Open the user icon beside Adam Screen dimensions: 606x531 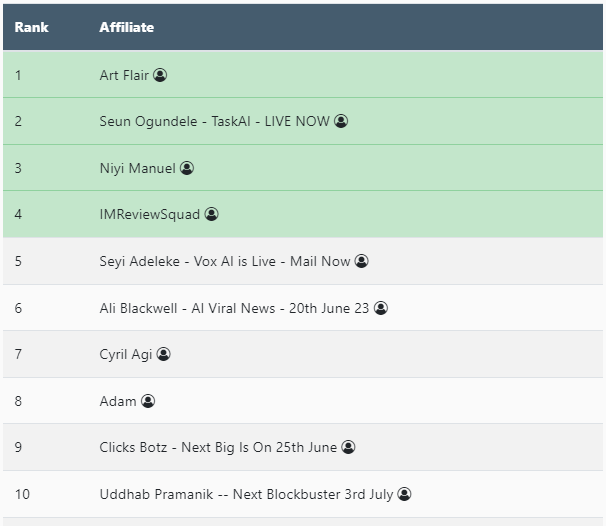pos(148,401)
